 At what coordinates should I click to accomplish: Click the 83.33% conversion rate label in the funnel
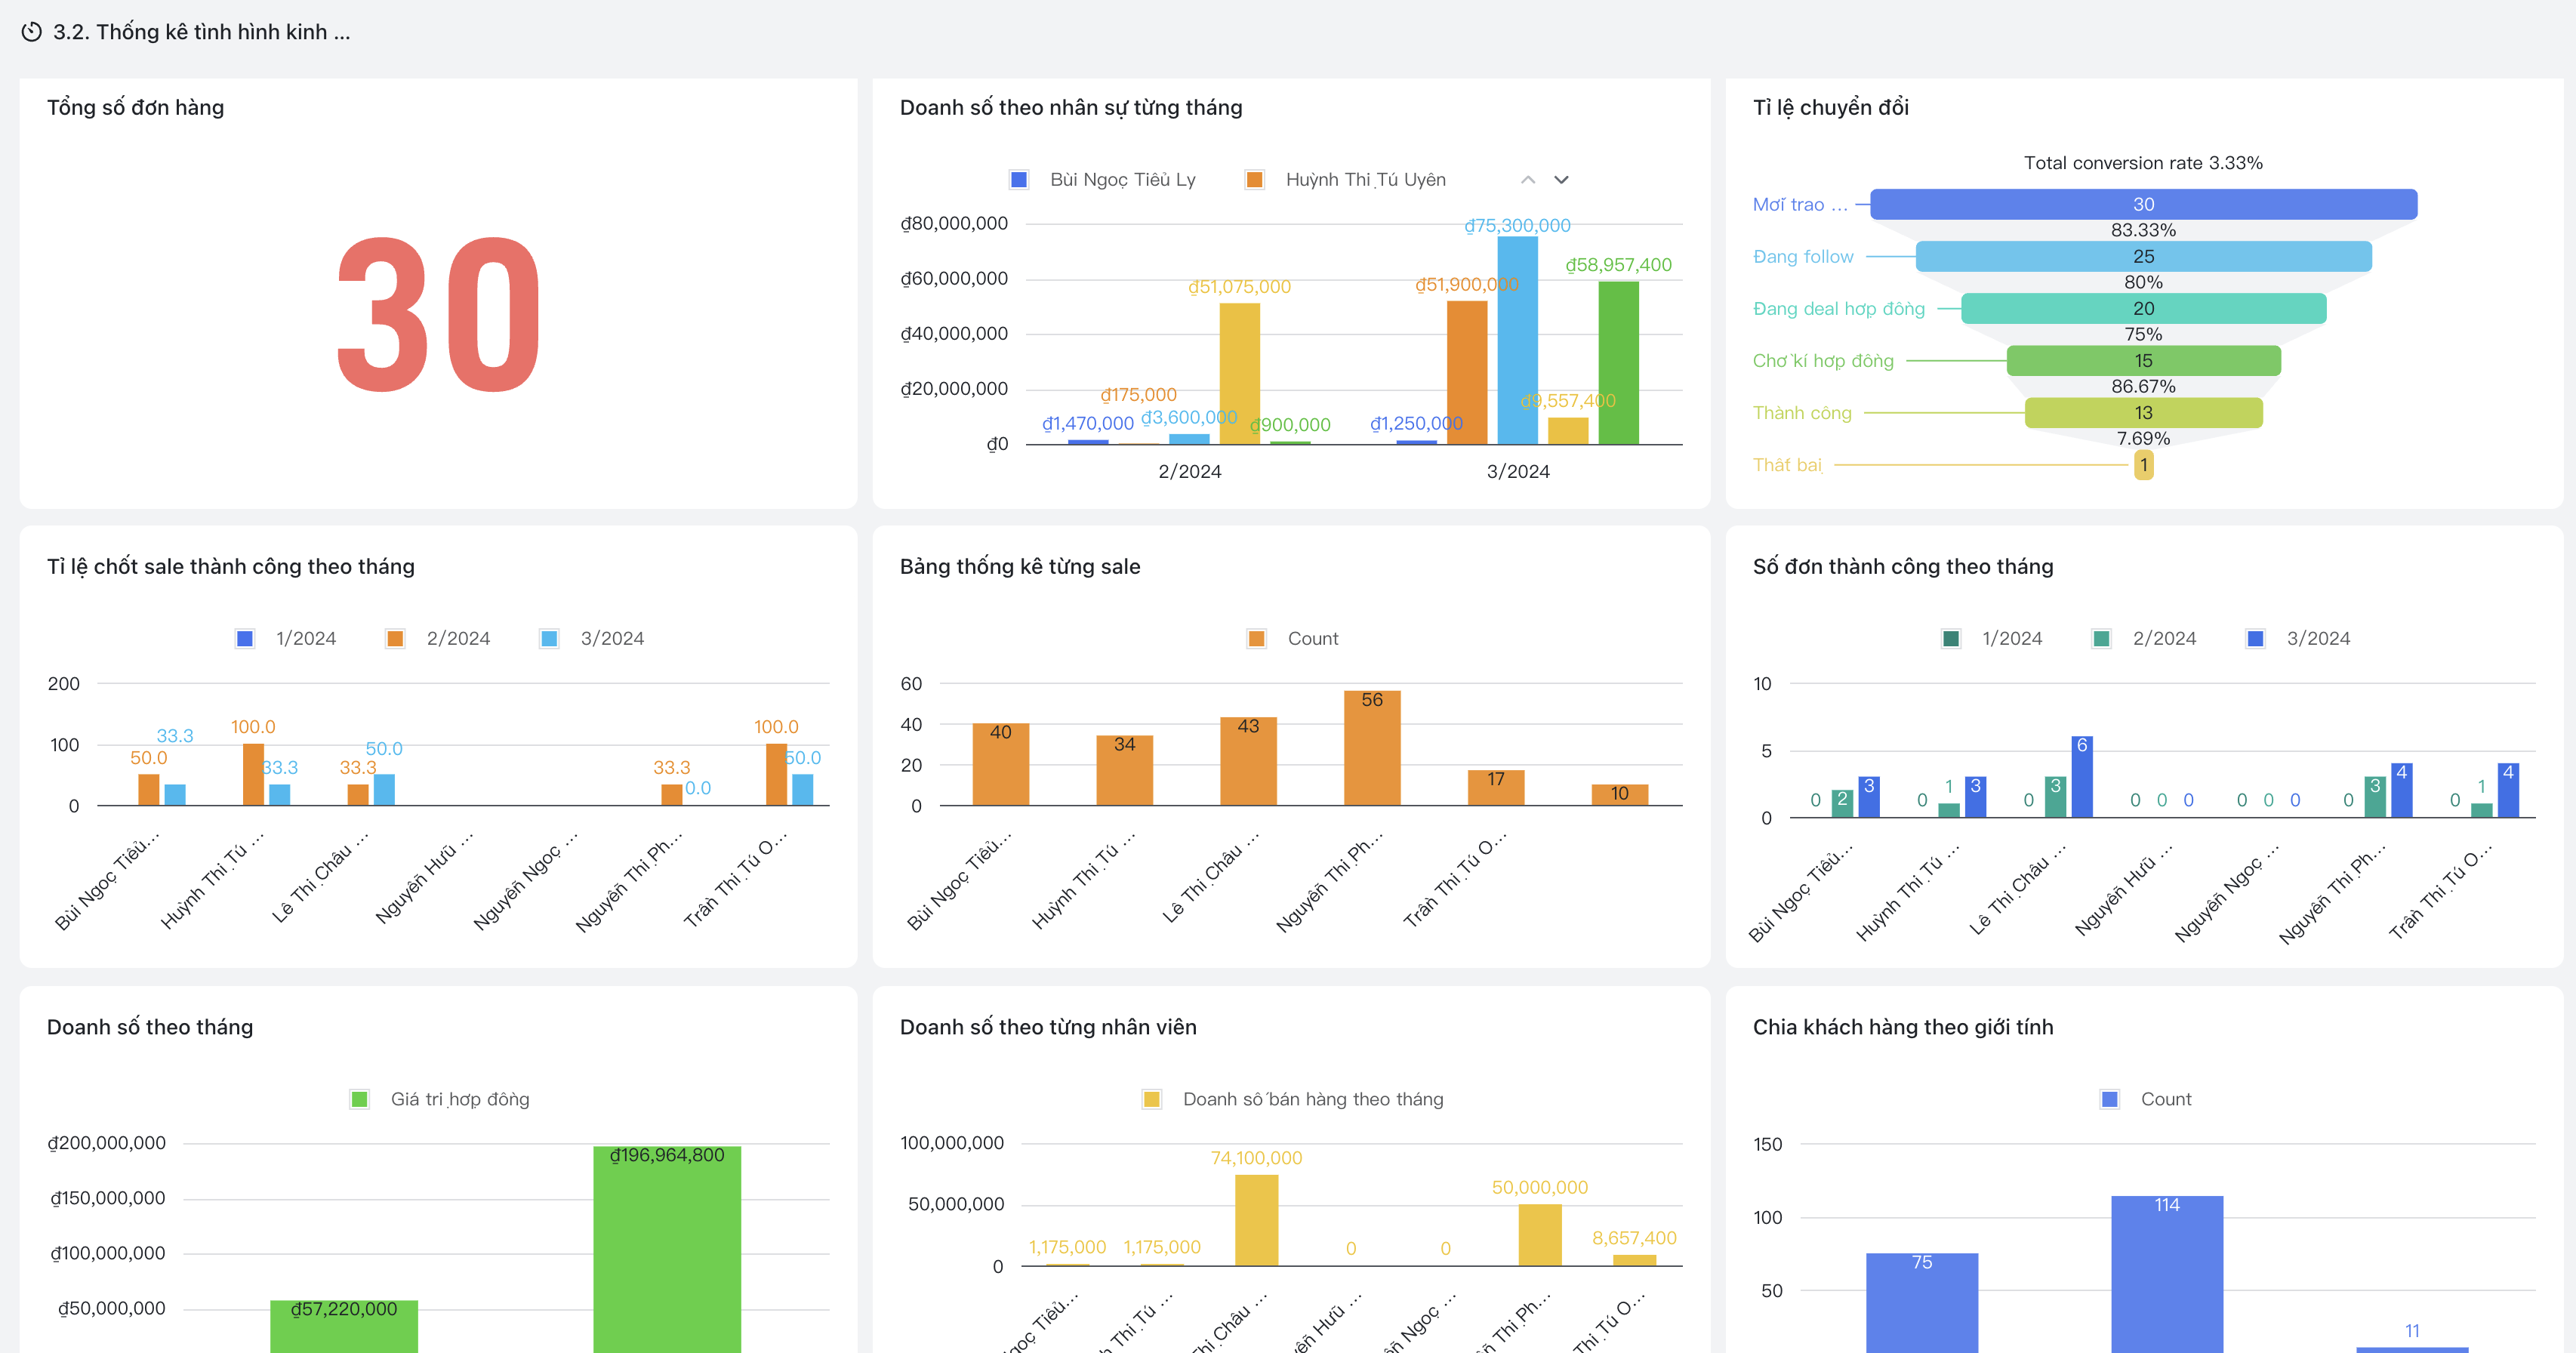coord(2143,230)
